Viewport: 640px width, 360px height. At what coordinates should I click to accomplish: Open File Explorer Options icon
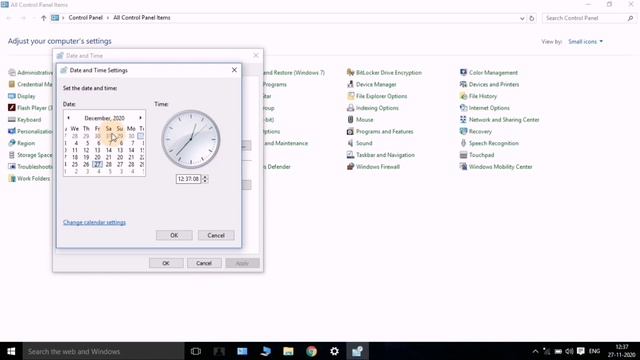point(350,96)
